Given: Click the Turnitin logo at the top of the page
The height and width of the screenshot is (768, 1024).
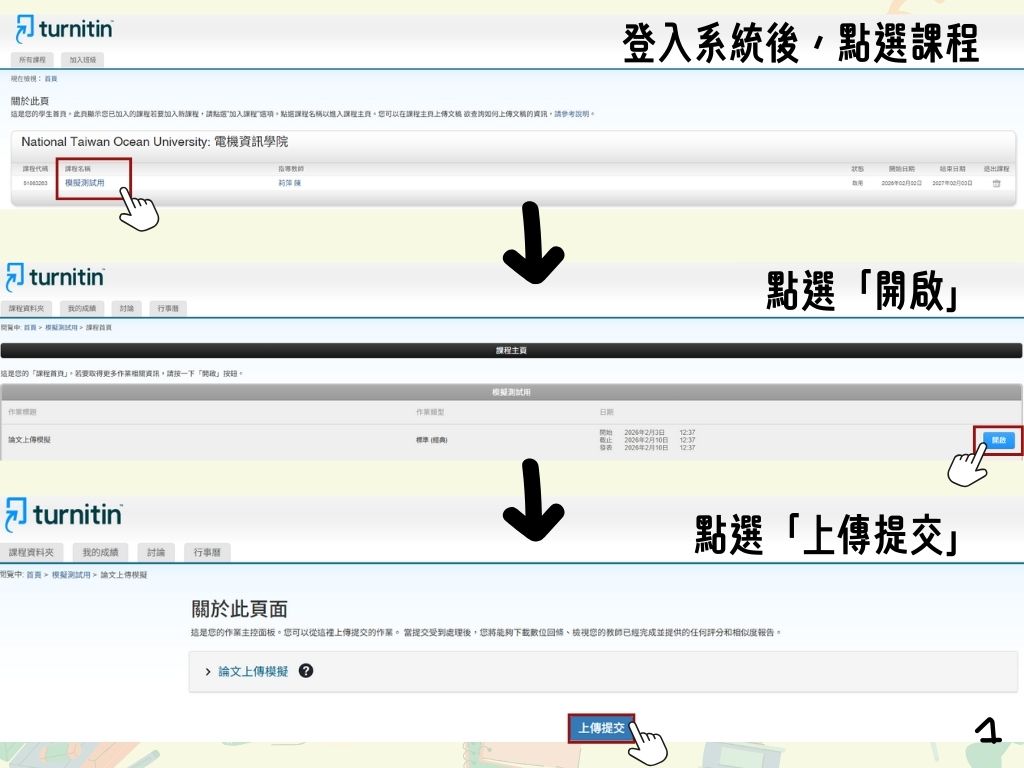Looking at the screenshot, I should pos(63,28).
